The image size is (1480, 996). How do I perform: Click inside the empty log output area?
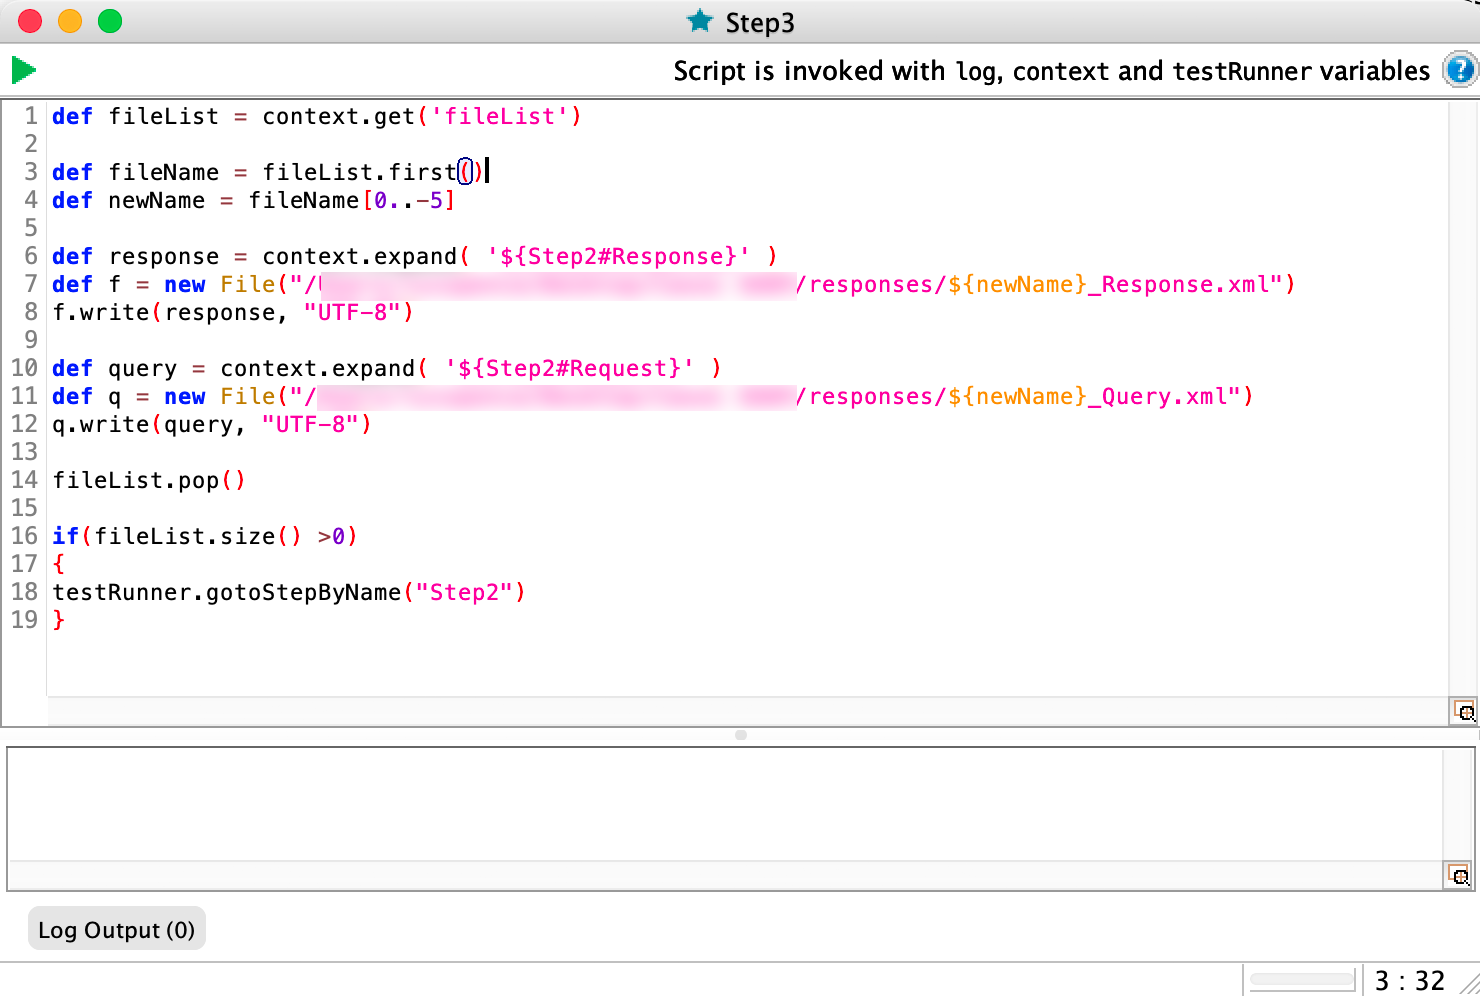724,804
